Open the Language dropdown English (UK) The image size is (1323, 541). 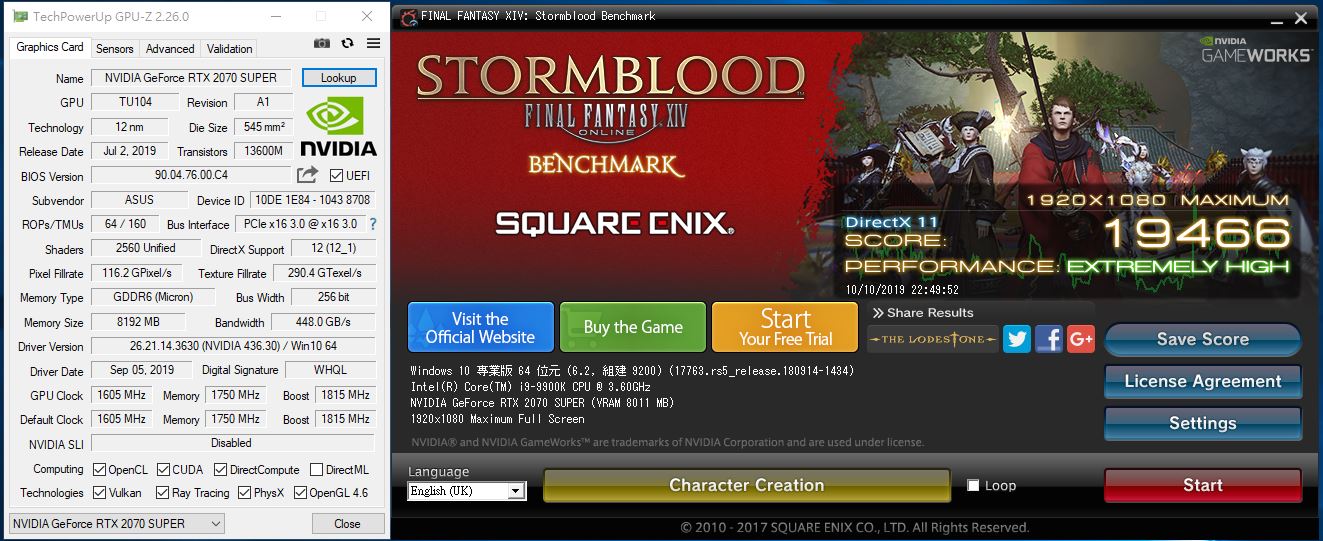pyautogui.click(x=467, y=491)
